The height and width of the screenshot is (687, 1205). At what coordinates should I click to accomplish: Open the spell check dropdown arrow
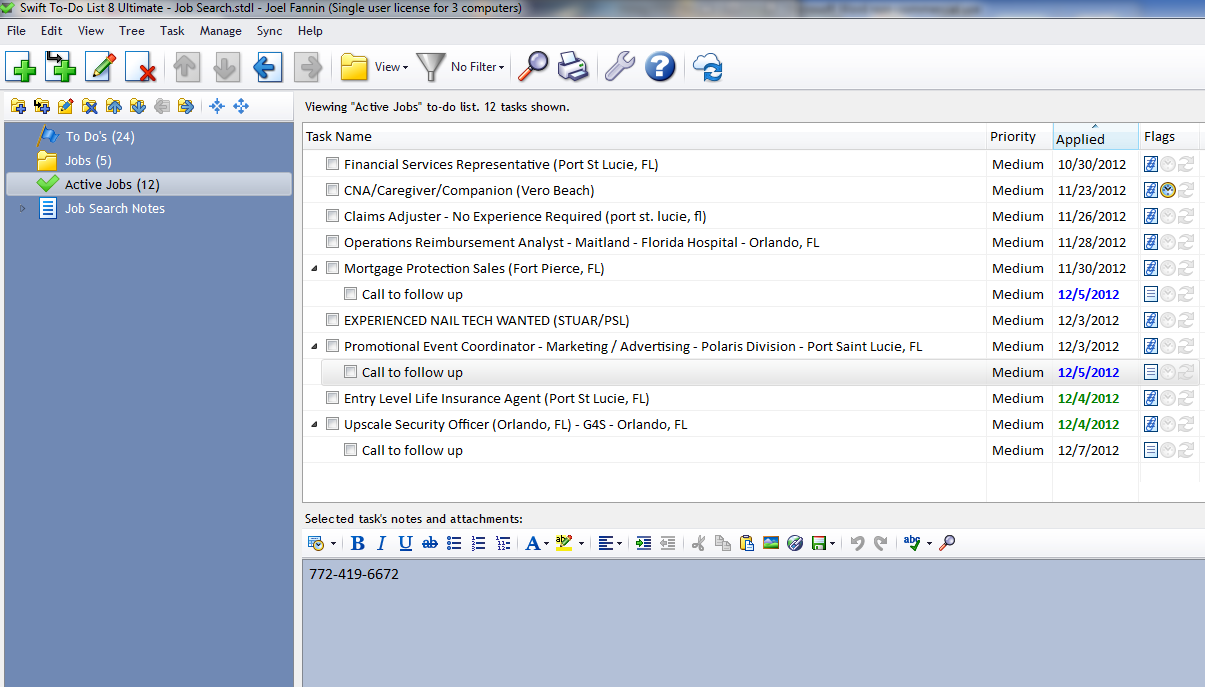(x=929, y=543)
